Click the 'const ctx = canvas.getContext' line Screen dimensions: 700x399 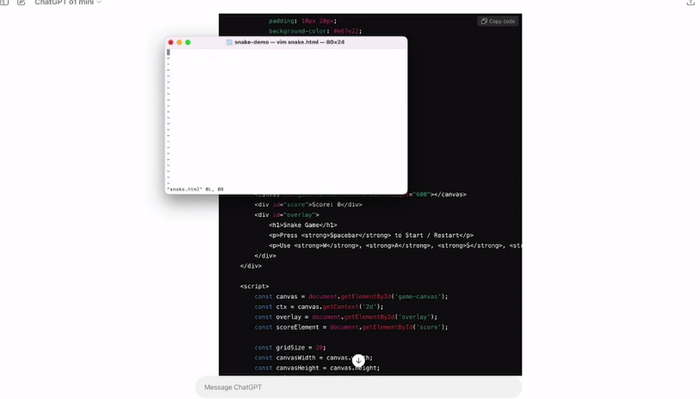(319, 307)
